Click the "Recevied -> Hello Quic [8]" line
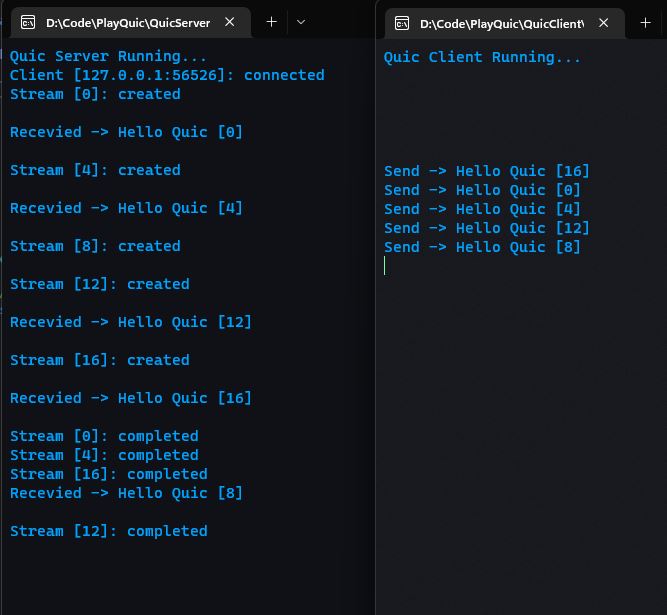This screenshot has width=667, height=615. pyautogui.click(x=126, y=493)
